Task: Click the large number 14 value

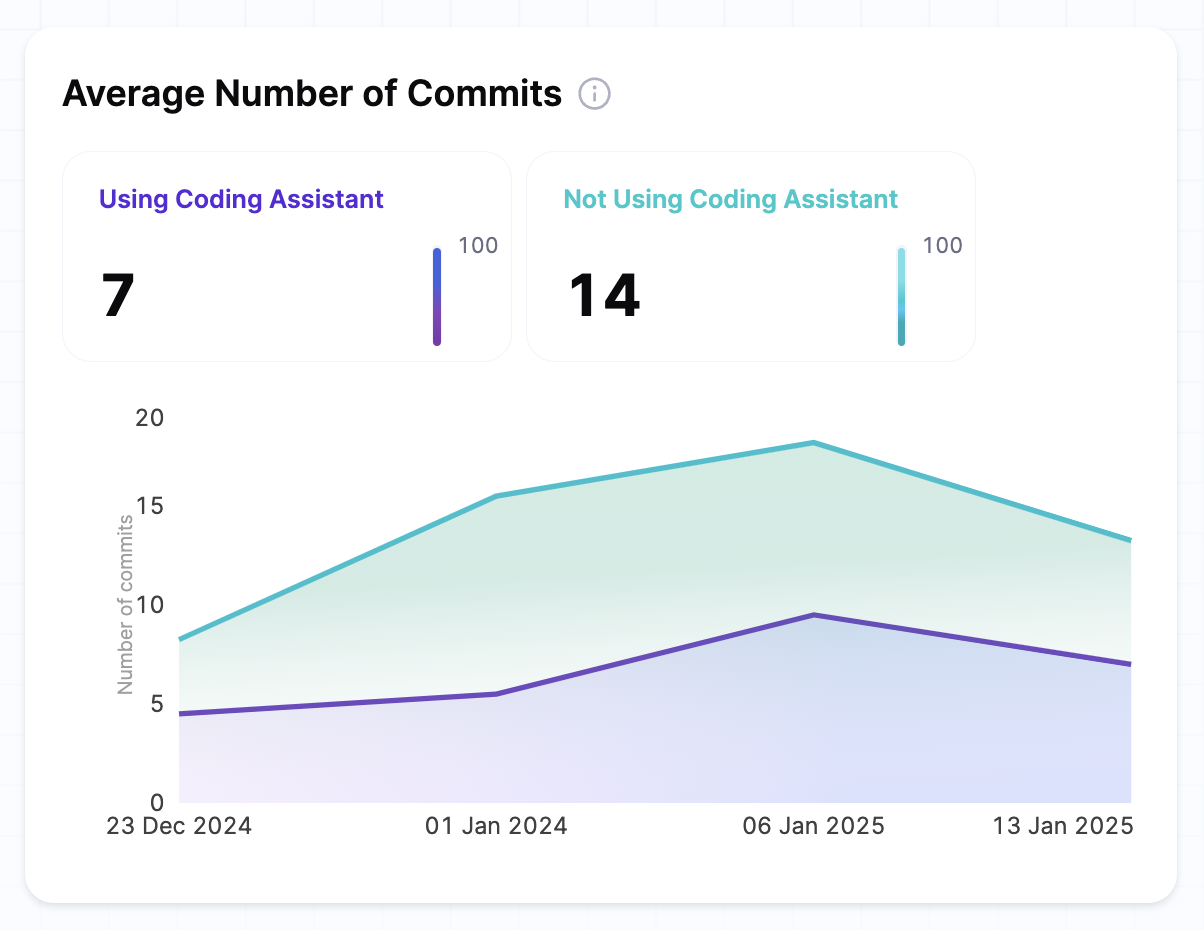Action: tap(604, 296)
